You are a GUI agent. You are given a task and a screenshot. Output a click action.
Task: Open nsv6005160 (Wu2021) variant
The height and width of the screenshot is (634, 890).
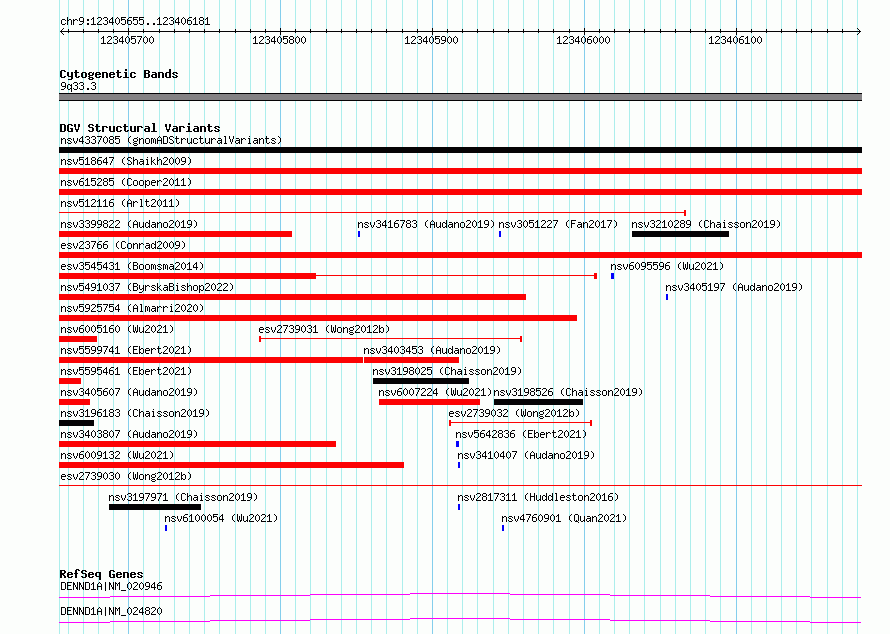click(x=117, y=329)
